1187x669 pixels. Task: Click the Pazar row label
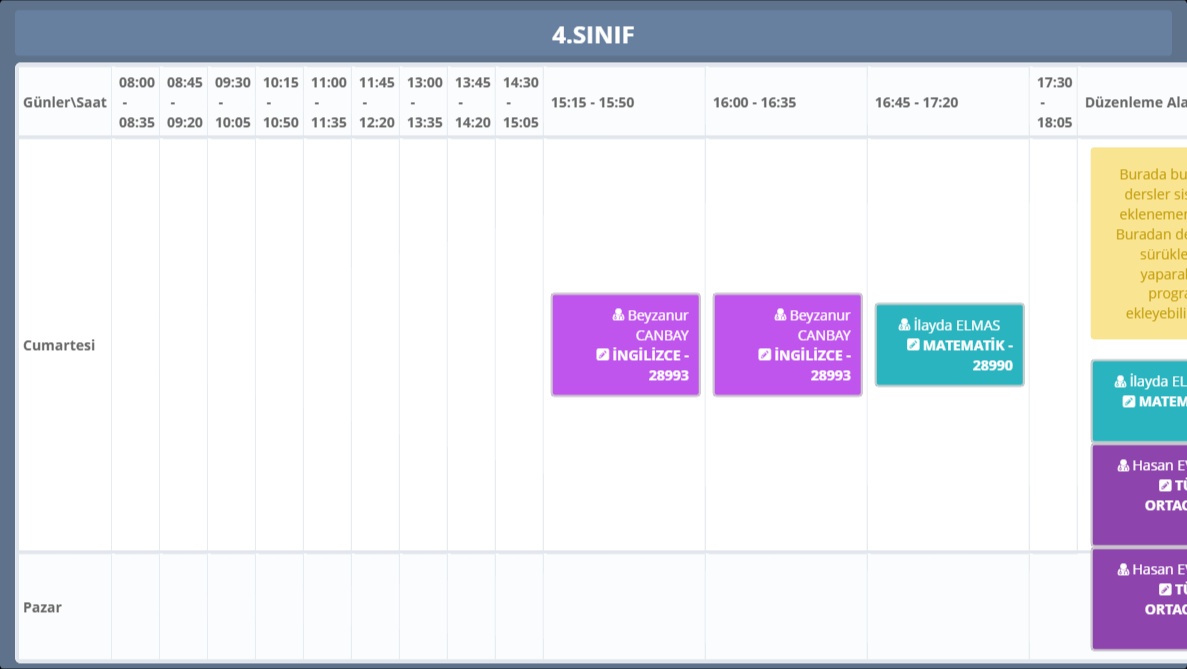point(43,607)
